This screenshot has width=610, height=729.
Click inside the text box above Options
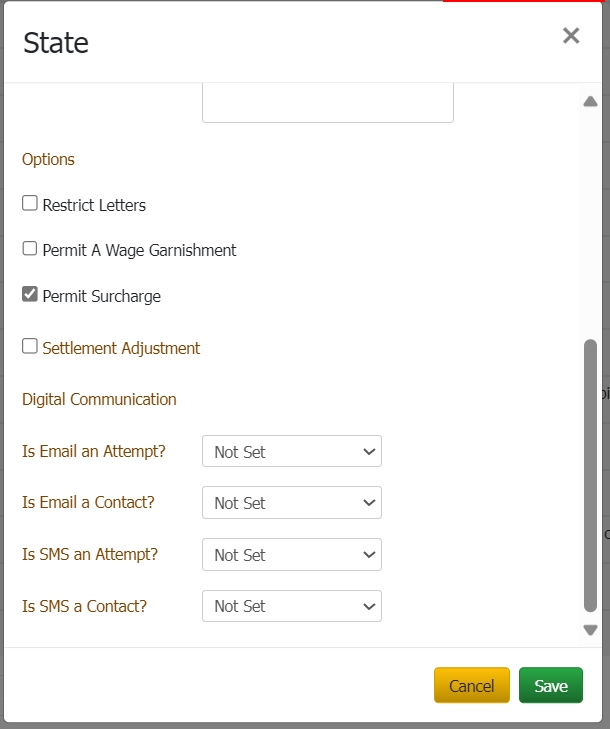coord(327,102)
